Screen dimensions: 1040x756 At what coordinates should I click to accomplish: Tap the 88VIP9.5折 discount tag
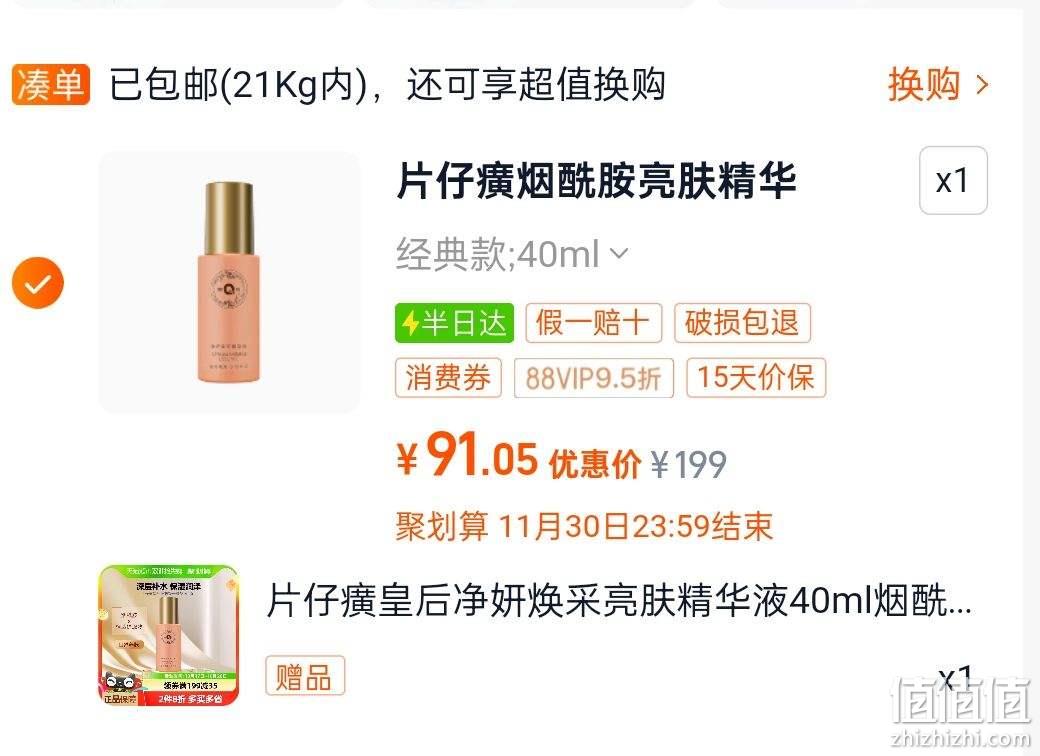point(594,378)
